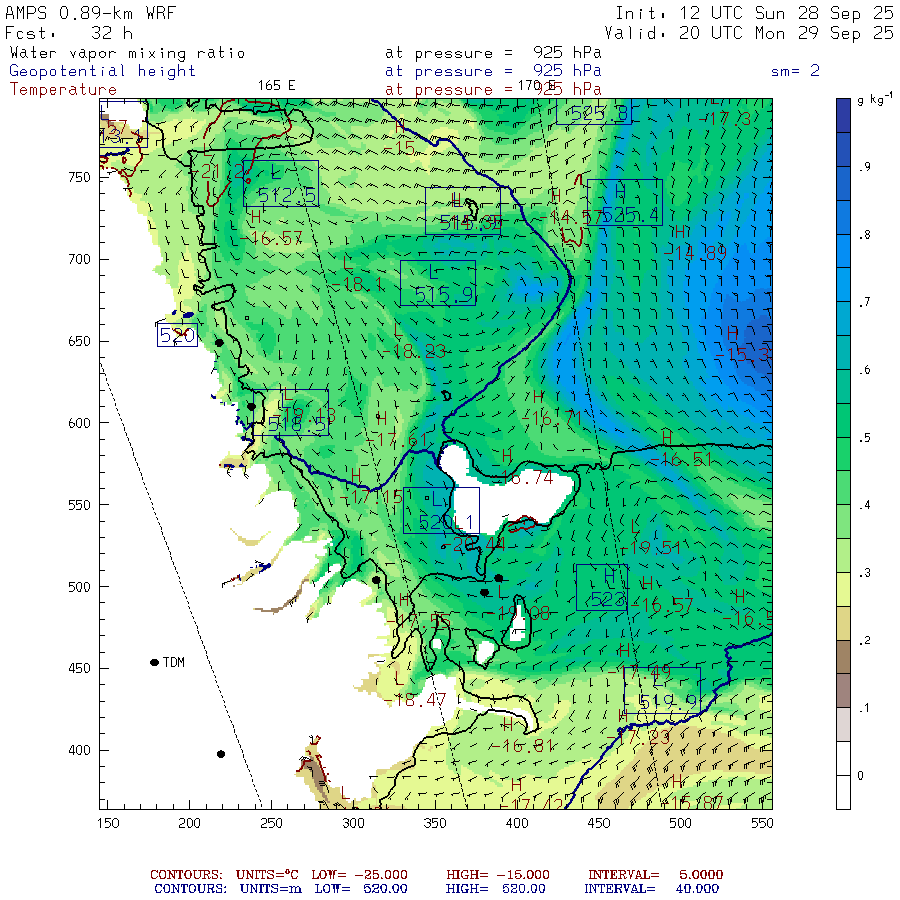Click the L -18.1 temperature label

click(358, 274)
